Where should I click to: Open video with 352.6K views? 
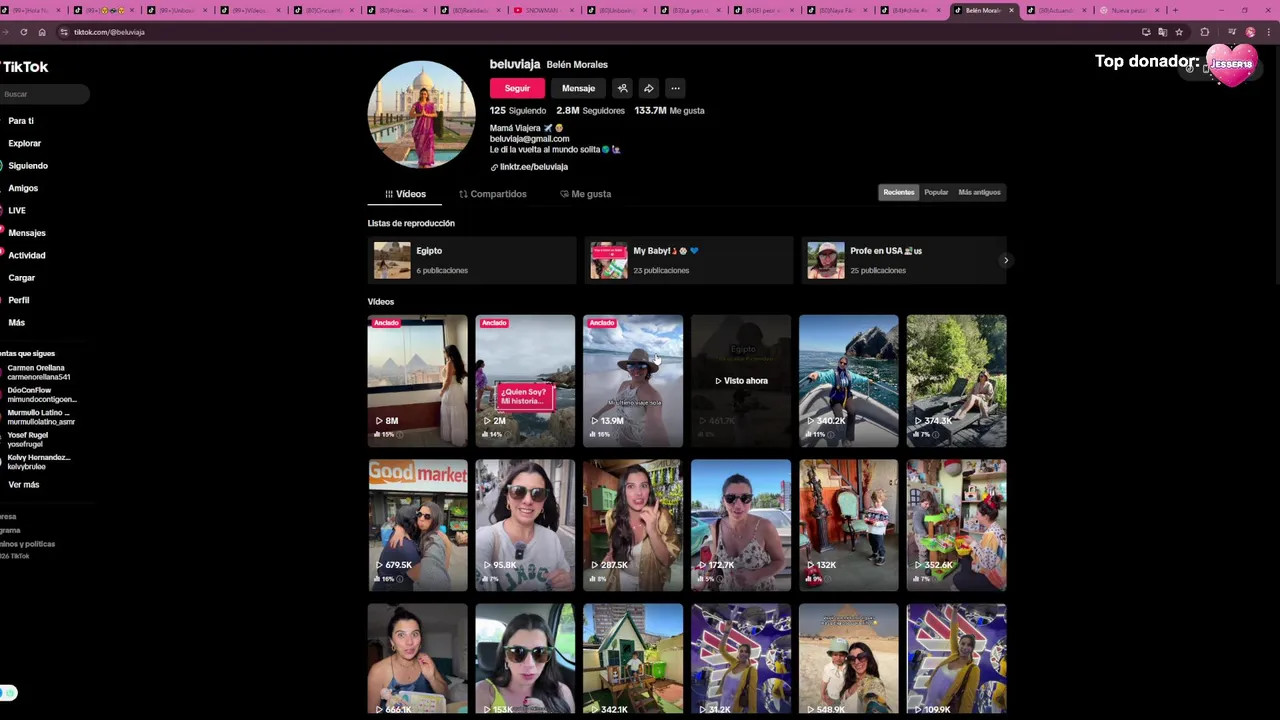click(x=957, y=525)
